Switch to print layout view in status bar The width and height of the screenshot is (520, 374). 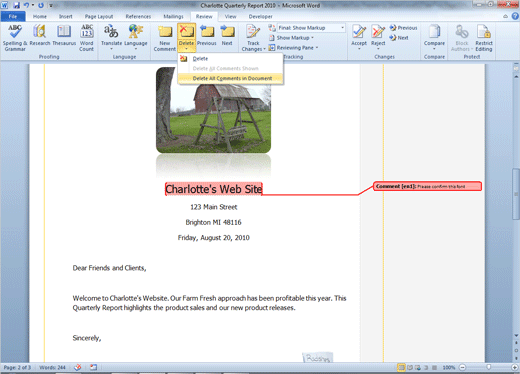pyautogui.click(x=401, y=367)
